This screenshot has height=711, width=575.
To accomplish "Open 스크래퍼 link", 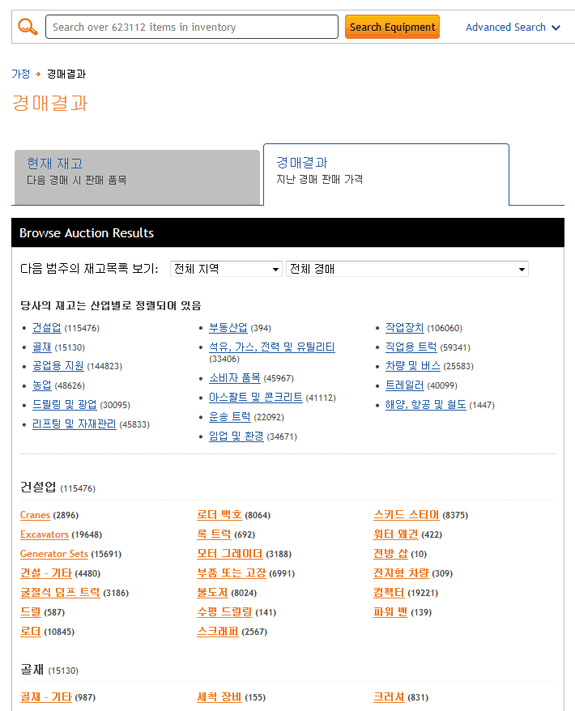I will click(x=217, y=632).
